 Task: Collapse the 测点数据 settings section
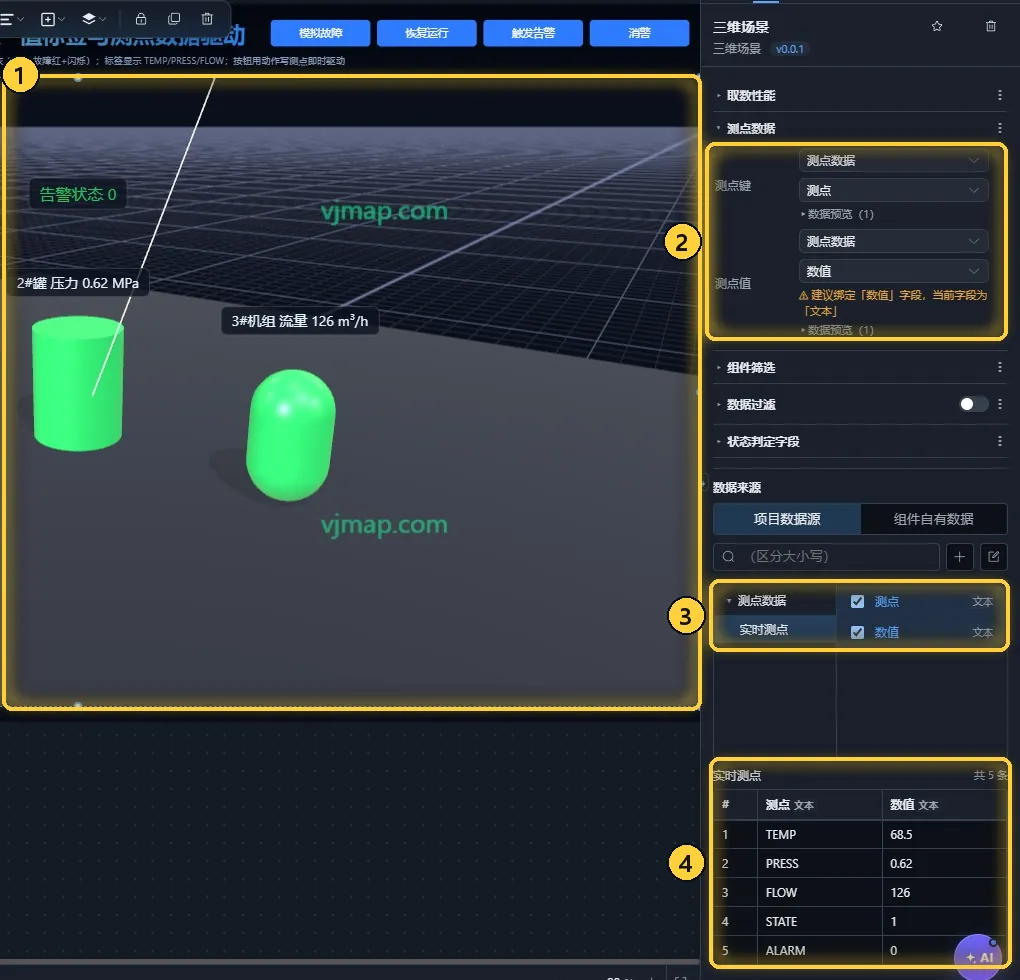pyautogui.click(x=751, y=128)
